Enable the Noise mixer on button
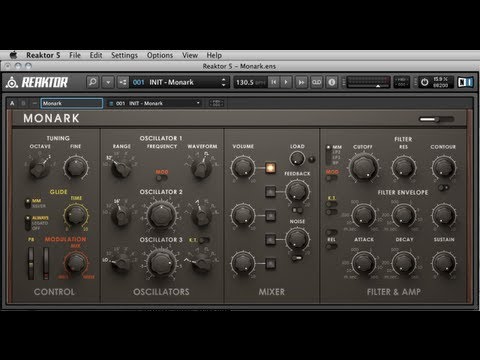 pos(270,239)
